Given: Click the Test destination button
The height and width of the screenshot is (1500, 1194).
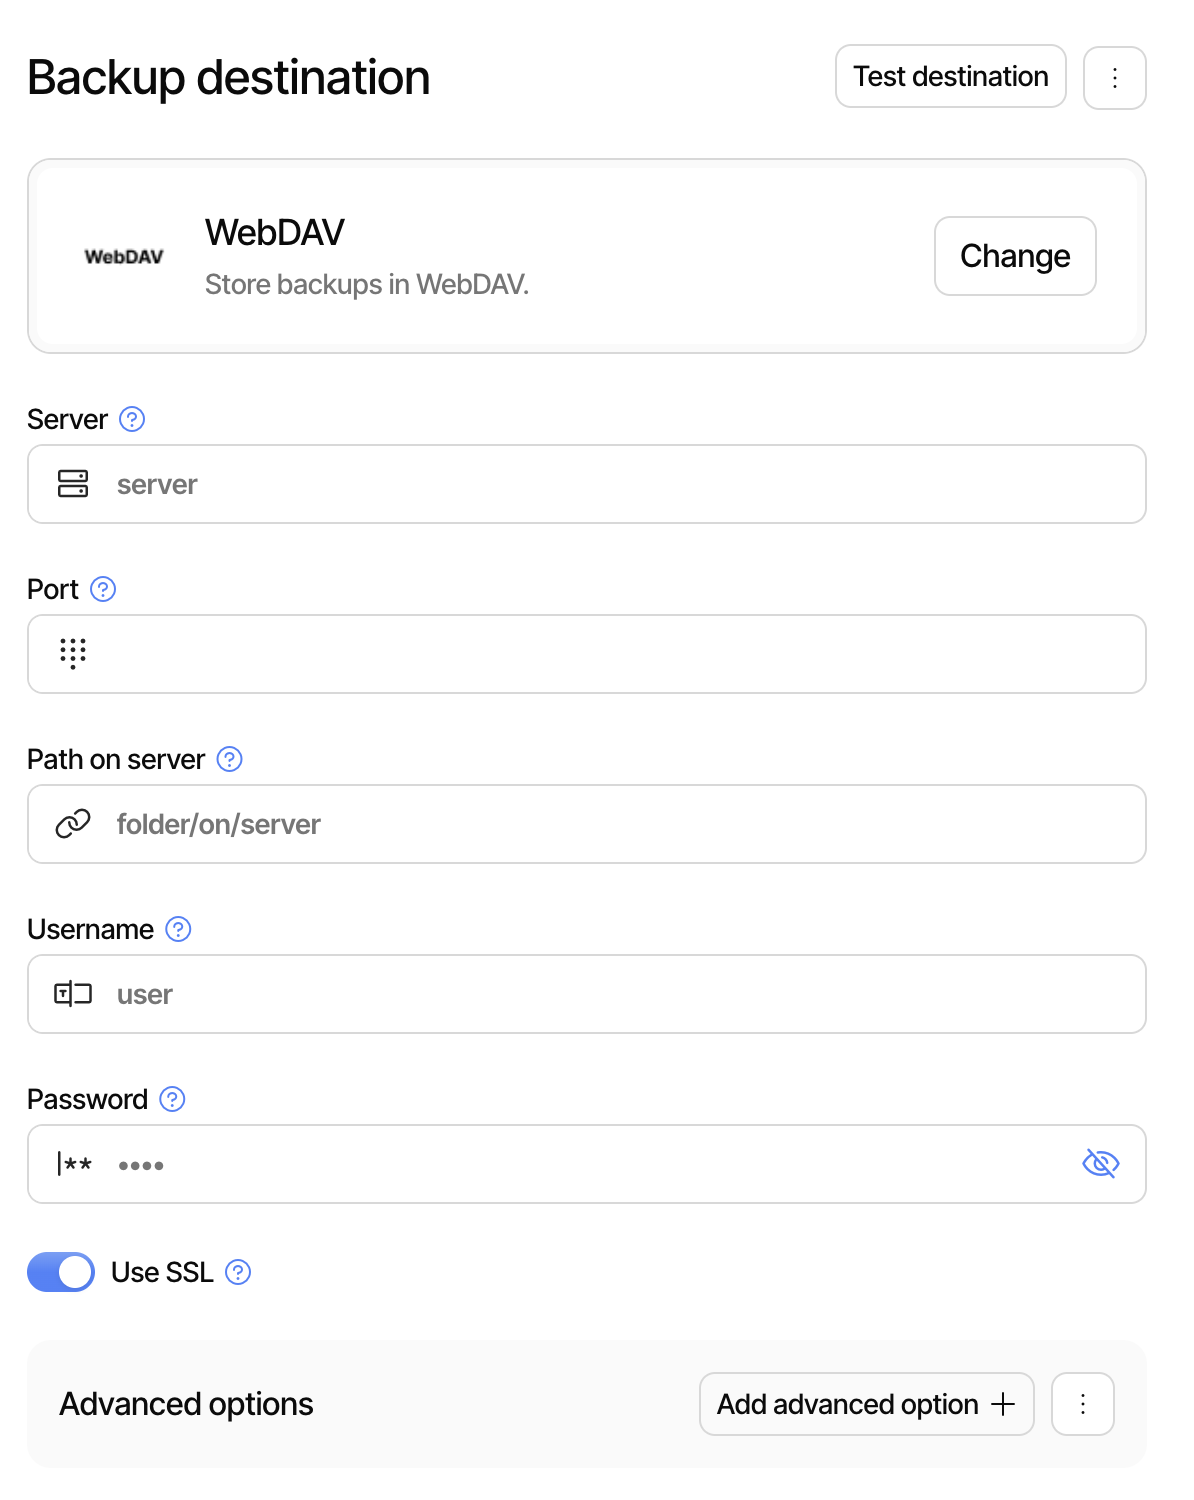Looking at the screenshot, I should [950, 76].
